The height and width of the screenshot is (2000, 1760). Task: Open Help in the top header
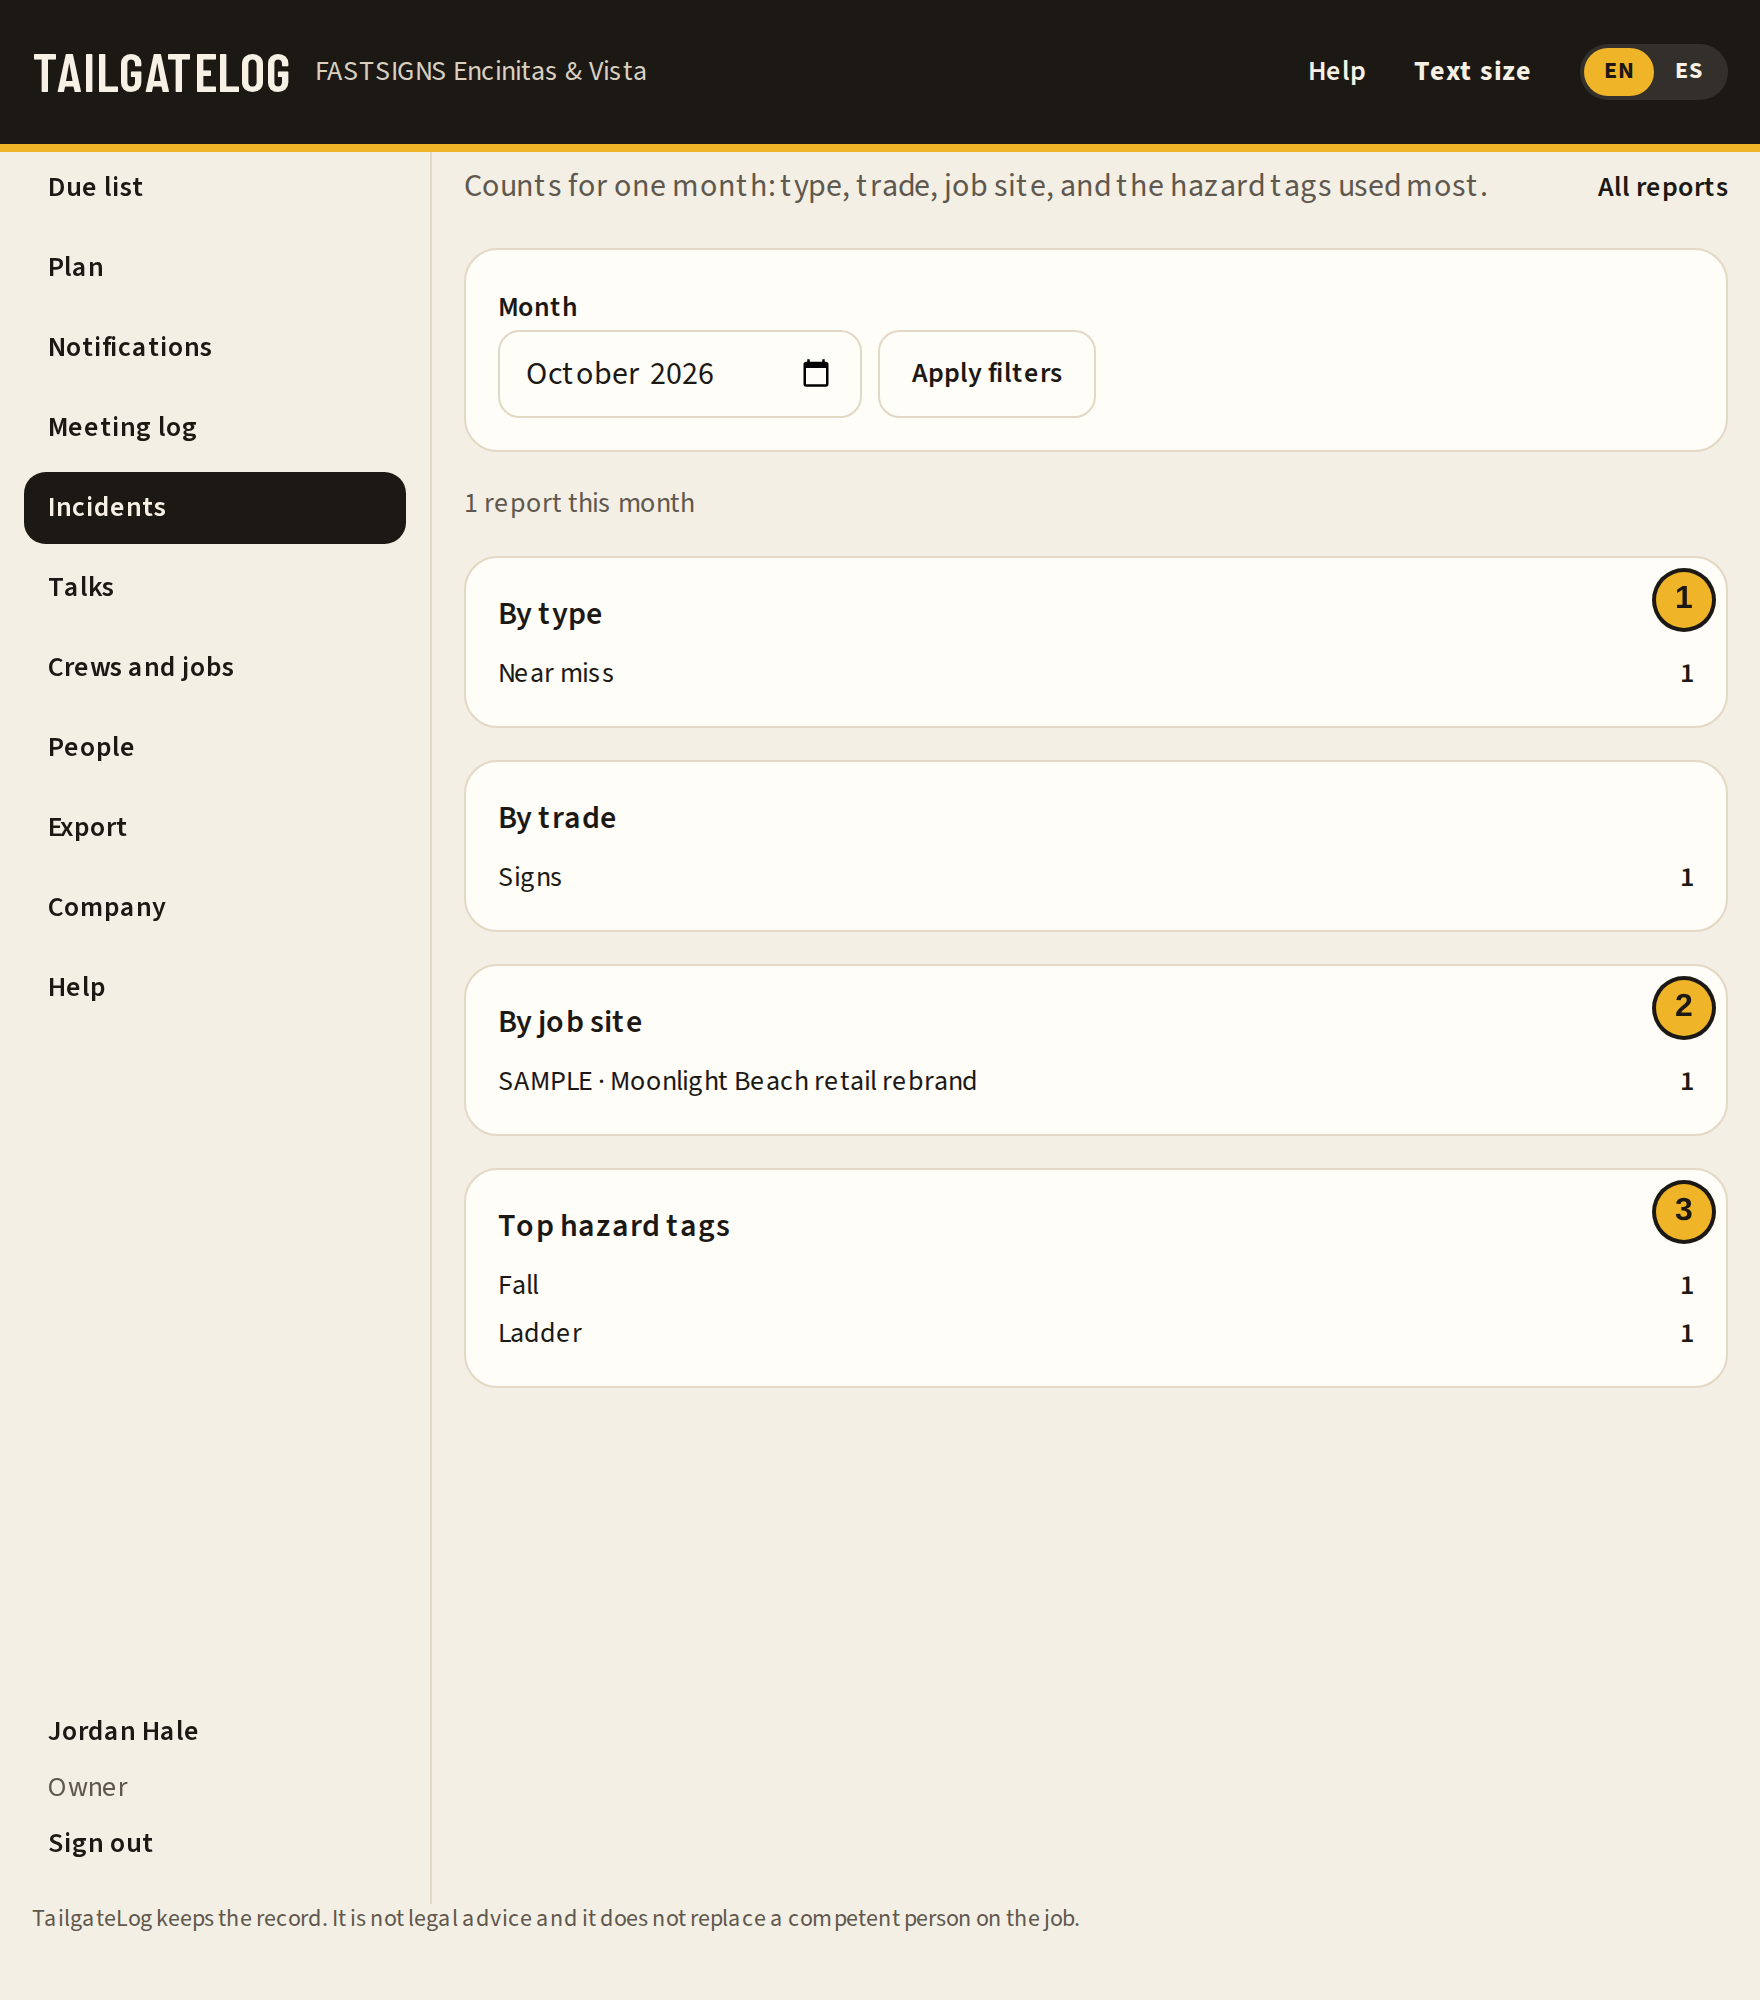click(1336, 71)
